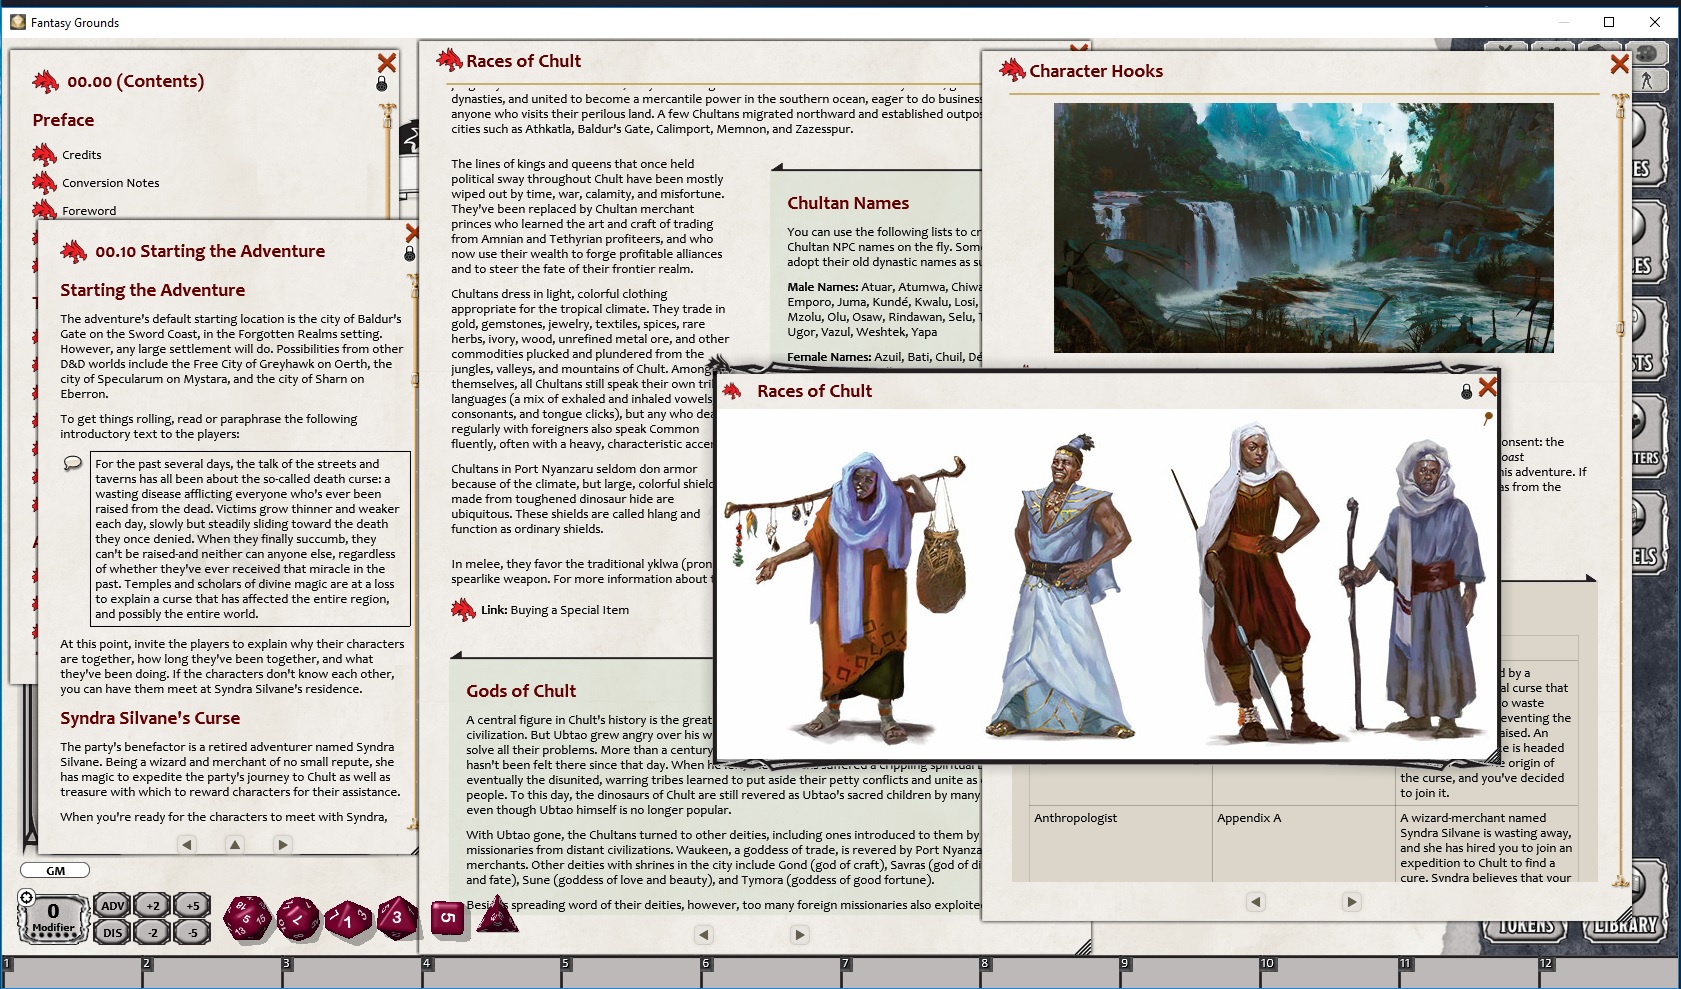Click the red dragon icon beside Character Hooks title
This screenshot has height=989, width=1681.
point(1013,70)
